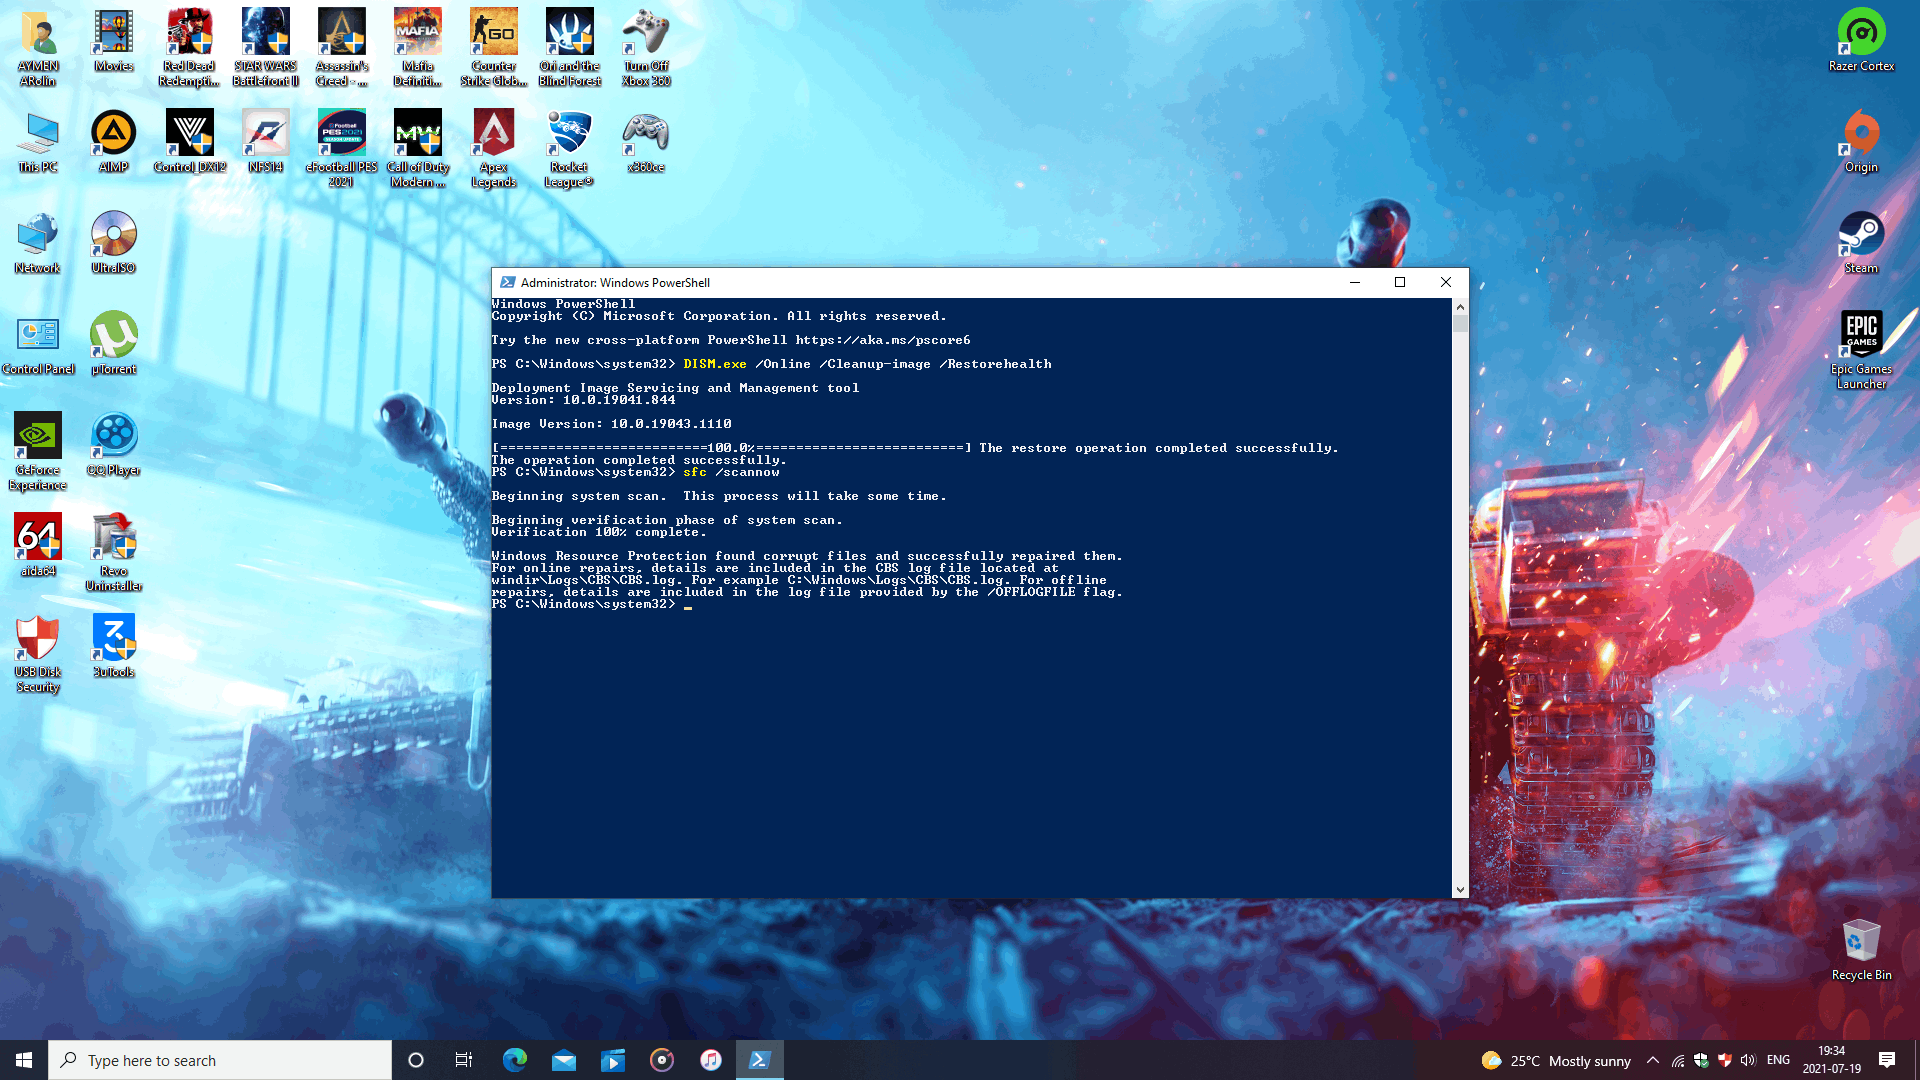
Task: Click the Windows Start button
Action: click(24, 1060)
